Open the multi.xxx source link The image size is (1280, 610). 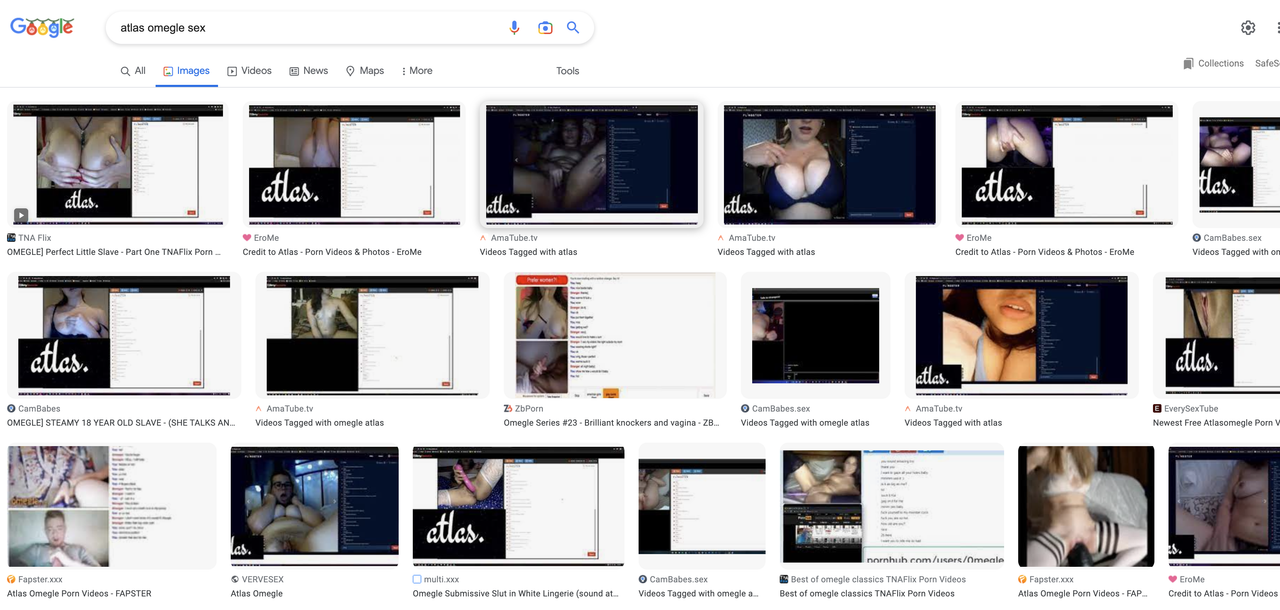[x=441, y=580]
